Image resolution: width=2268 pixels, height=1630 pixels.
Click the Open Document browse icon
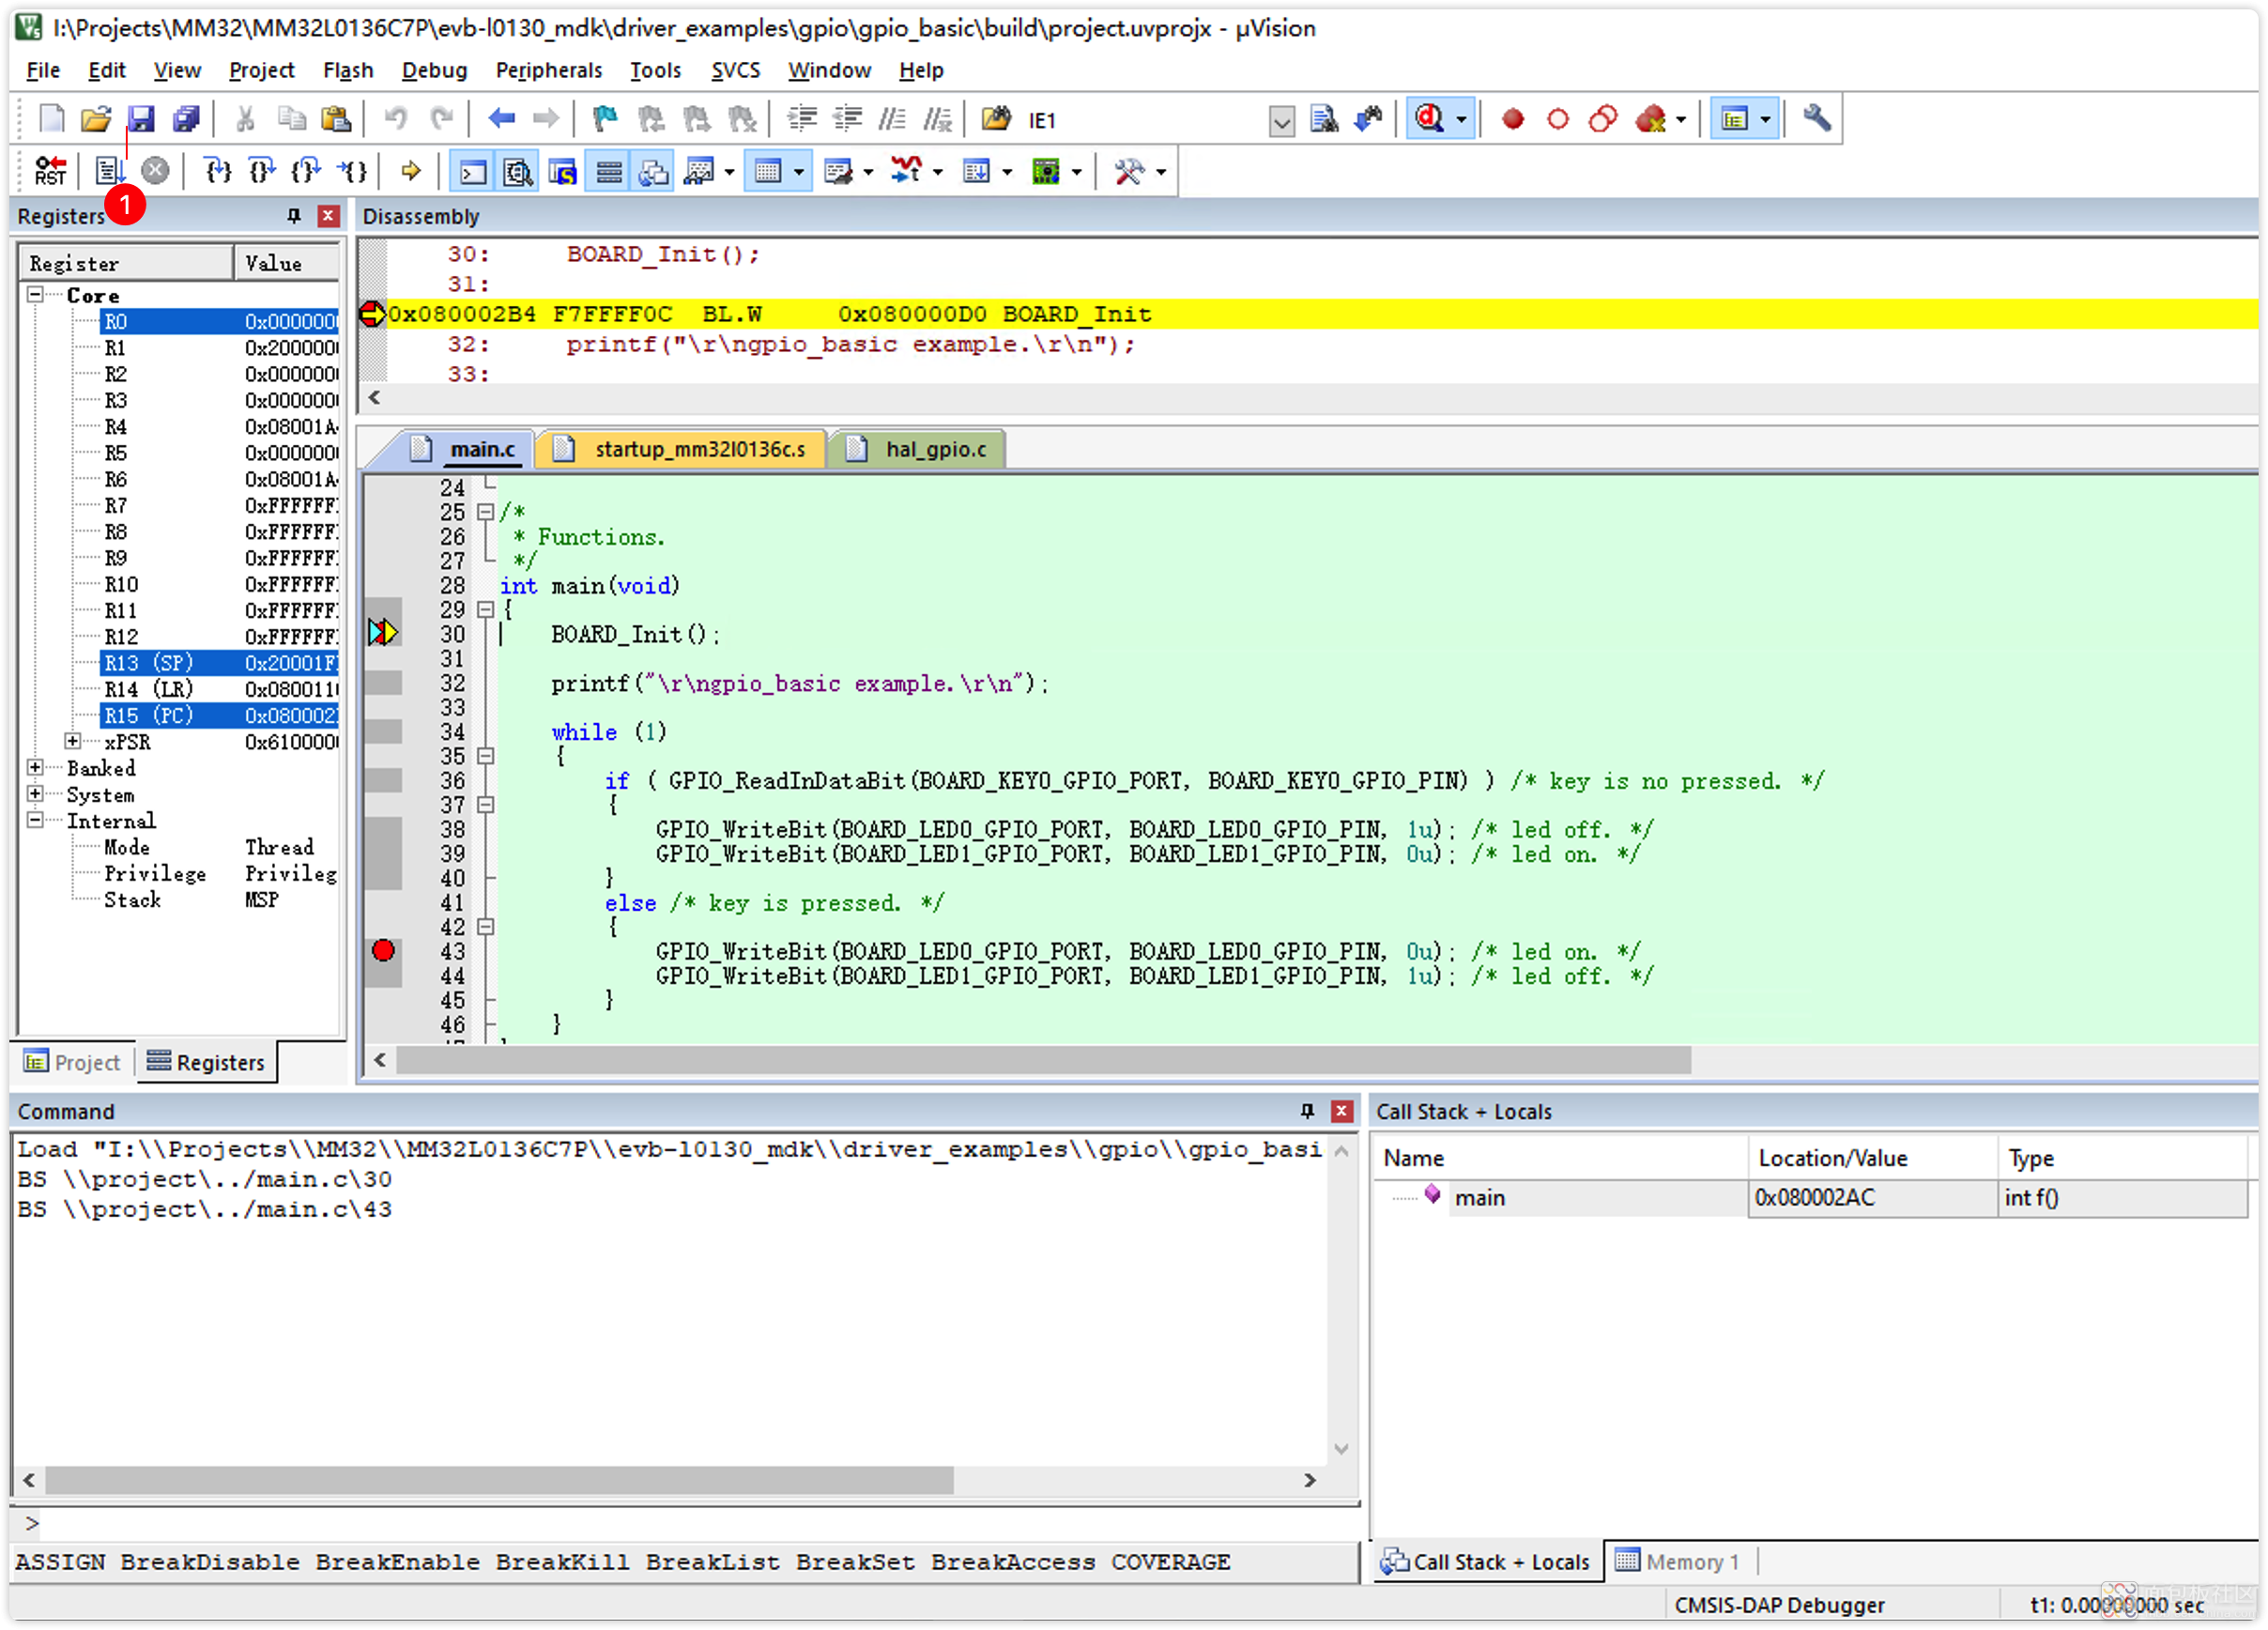click(995, 119)
